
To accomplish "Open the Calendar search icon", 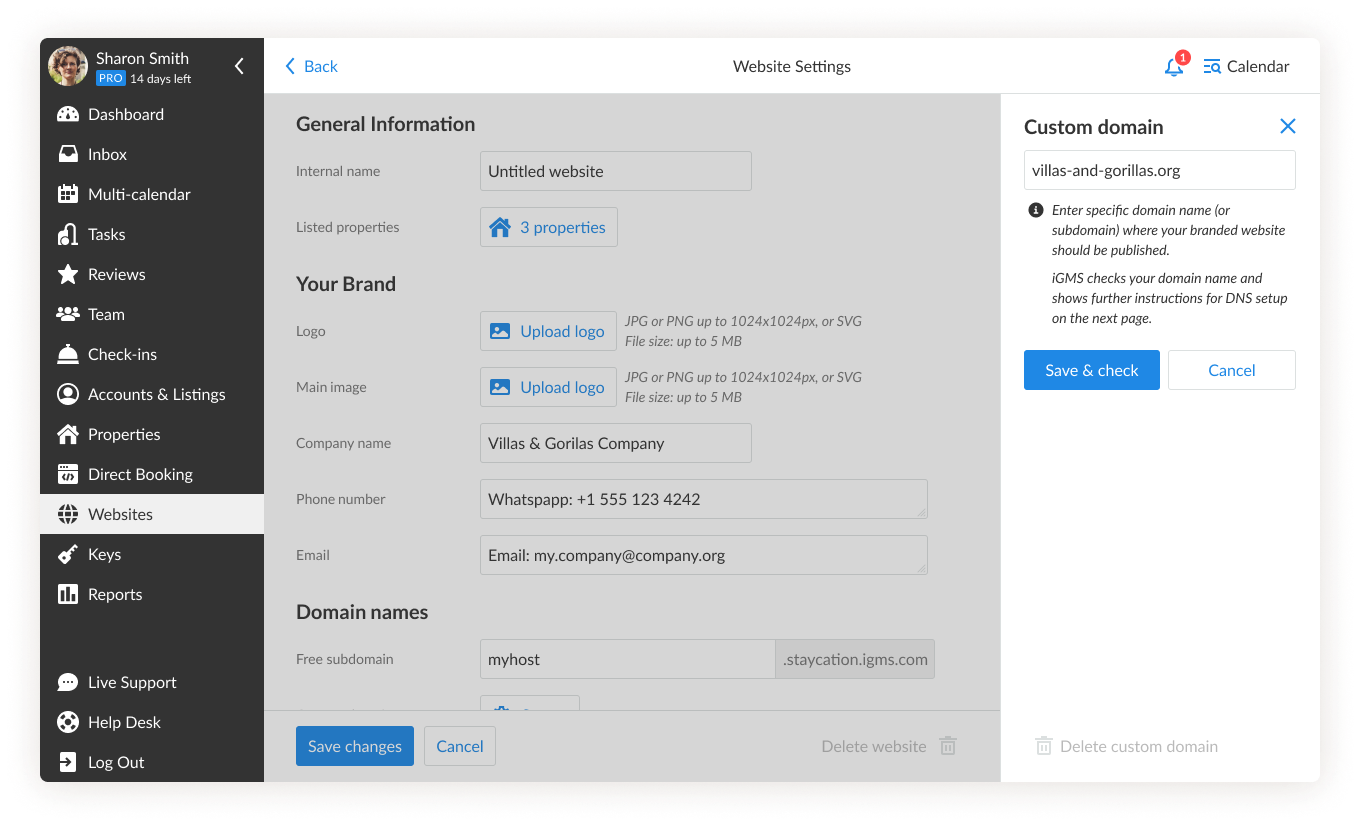I will click(1212, 67).
